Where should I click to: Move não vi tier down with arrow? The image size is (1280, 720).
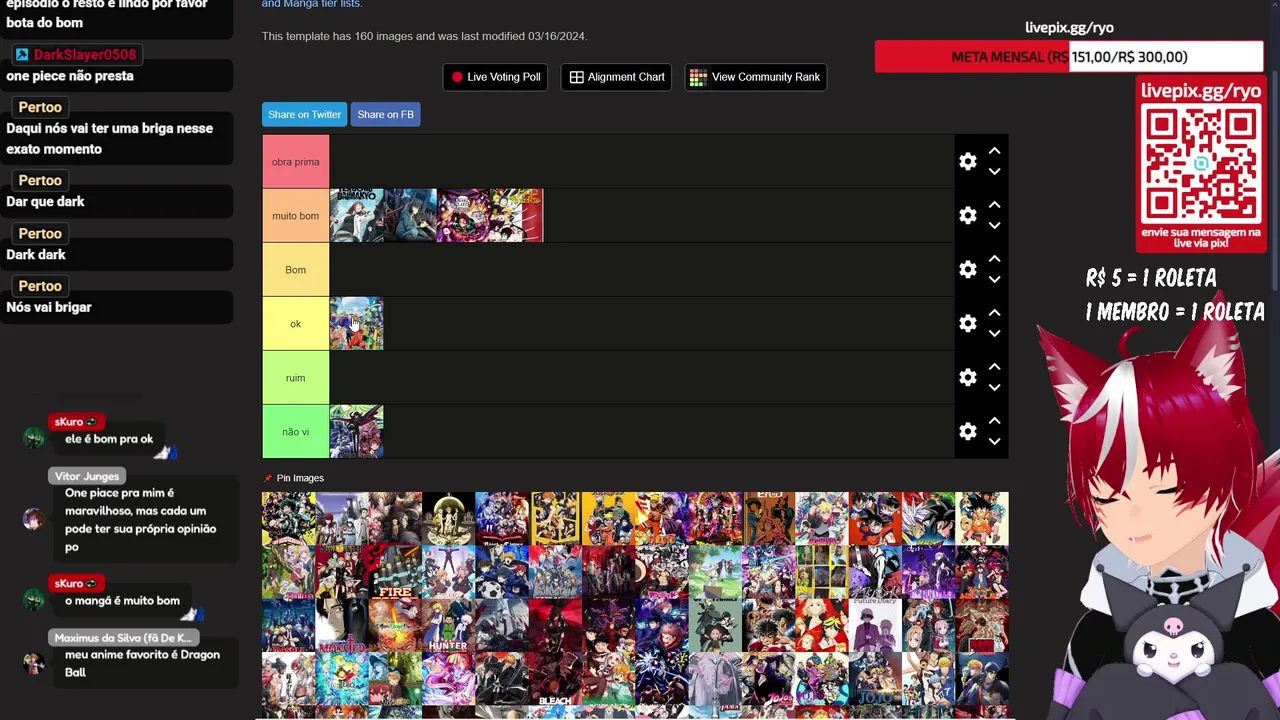[x=994, y=442]
